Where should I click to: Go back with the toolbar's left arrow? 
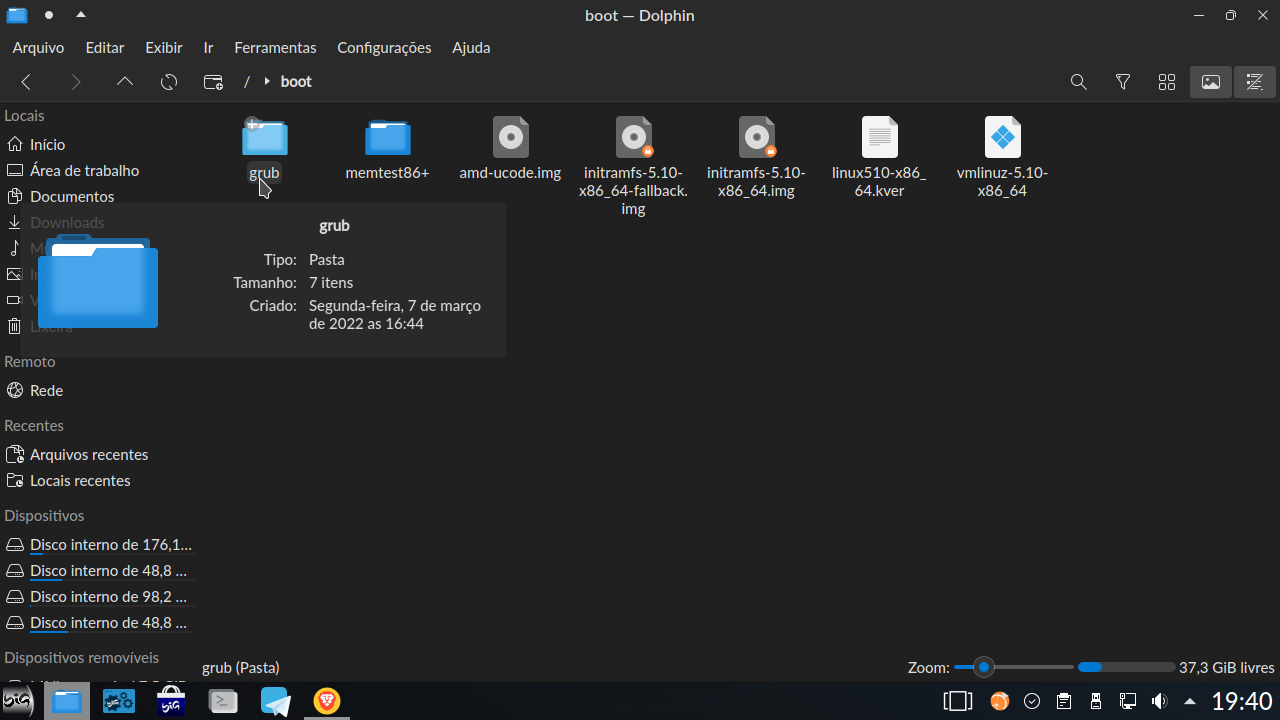click(27, 82)
